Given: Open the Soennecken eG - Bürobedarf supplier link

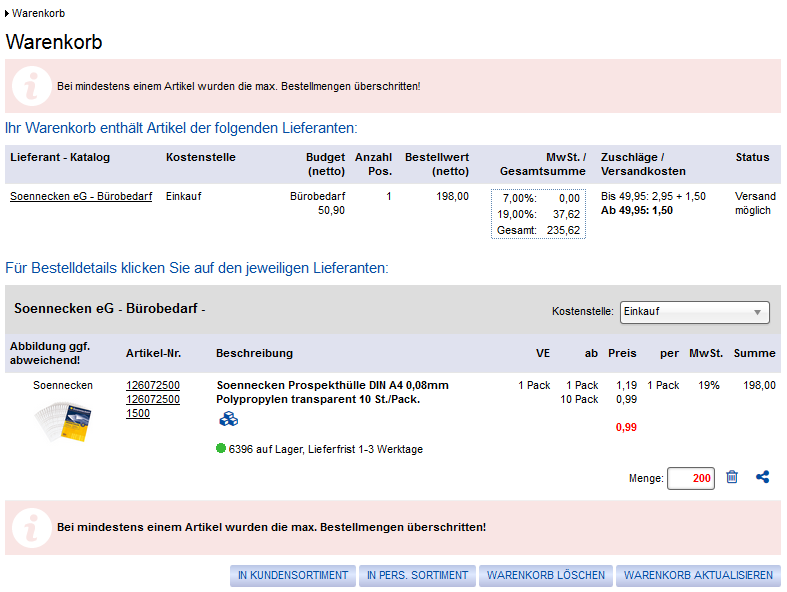Looking at the screenshot, I should coord(81,196).
